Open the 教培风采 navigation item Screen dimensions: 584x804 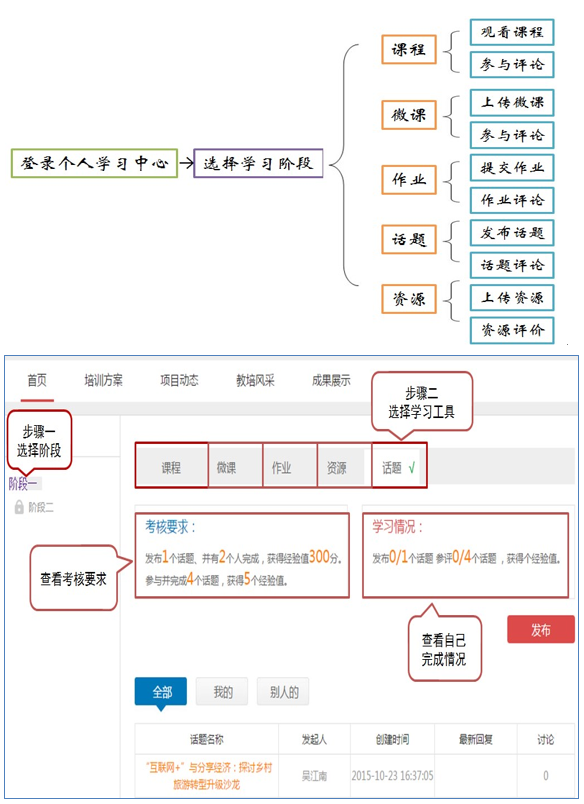255,380
